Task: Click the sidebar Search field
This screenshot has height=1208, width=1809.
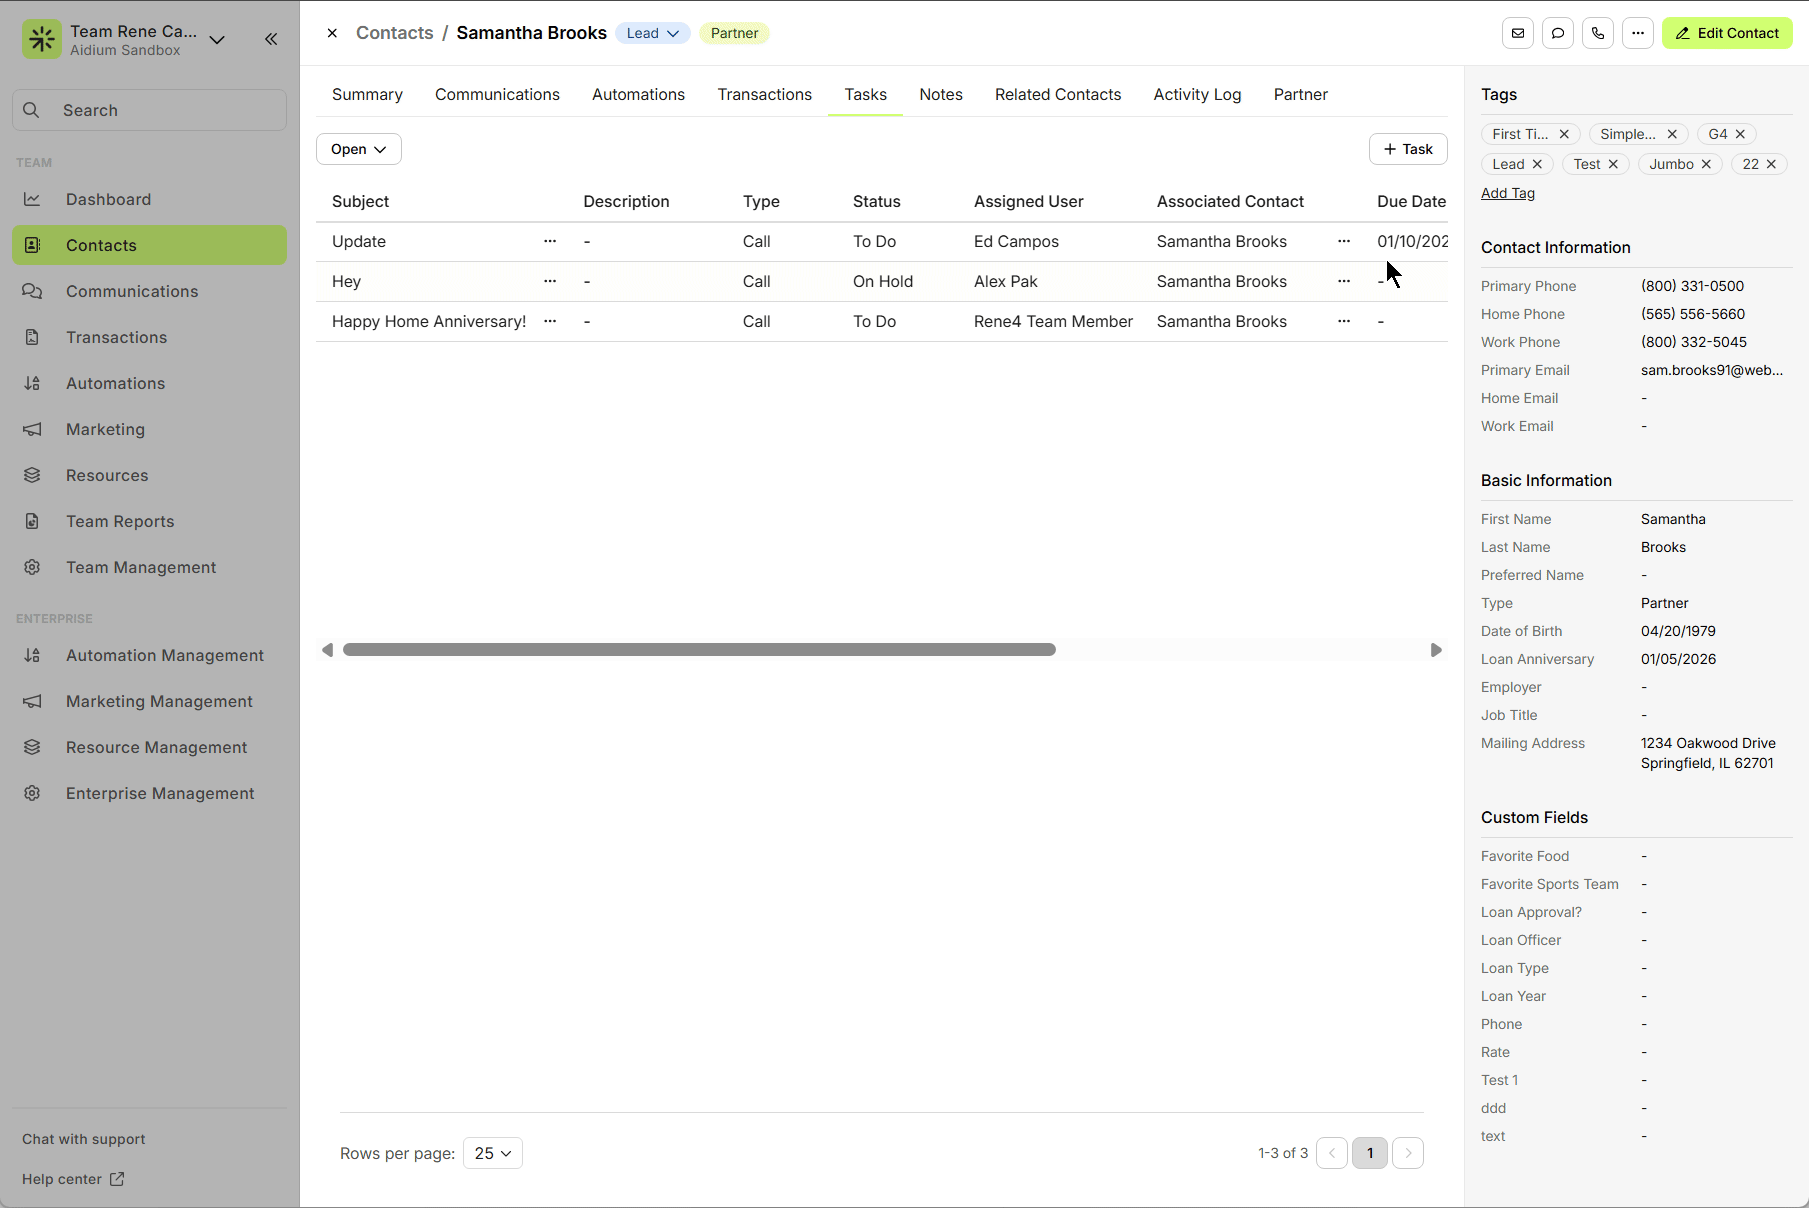Action: pyautogui.click(x=150, y=110)
